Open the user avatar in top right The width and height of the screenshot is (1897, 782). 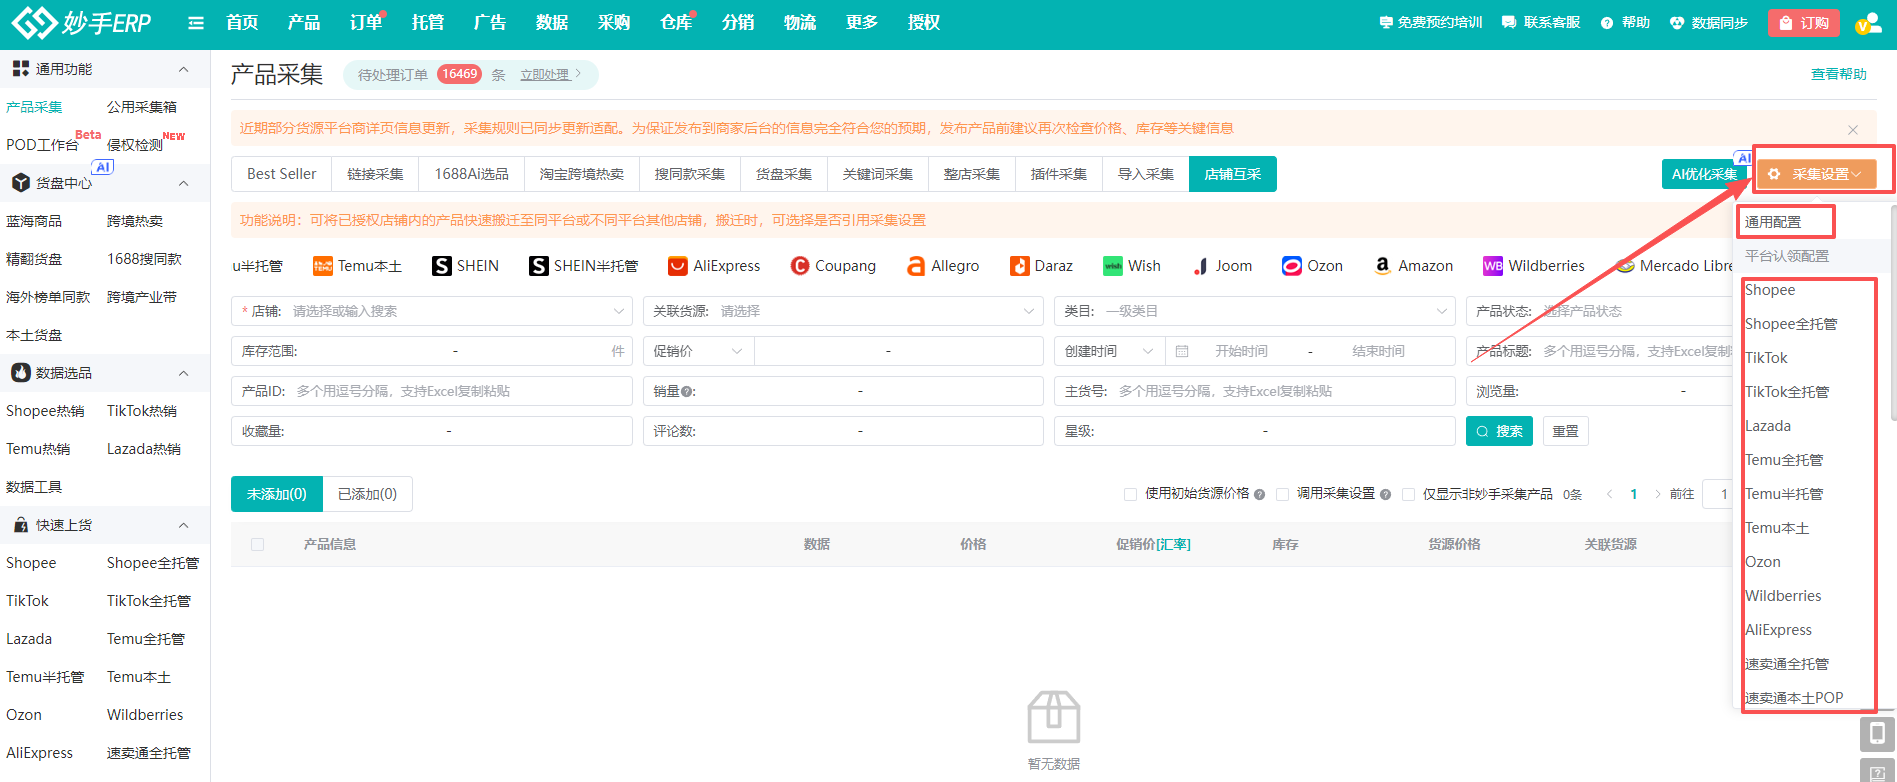(1868, 24)
